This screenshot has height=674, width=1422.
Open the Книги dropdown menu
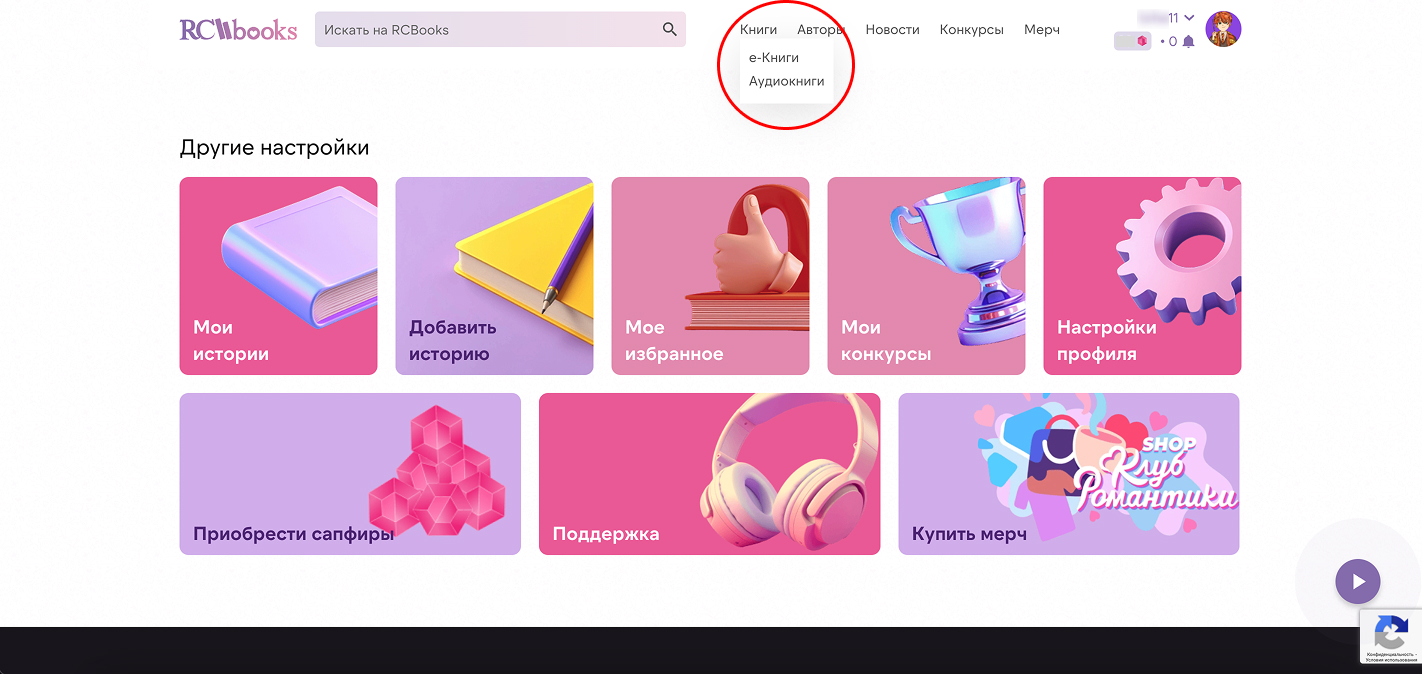758,30
